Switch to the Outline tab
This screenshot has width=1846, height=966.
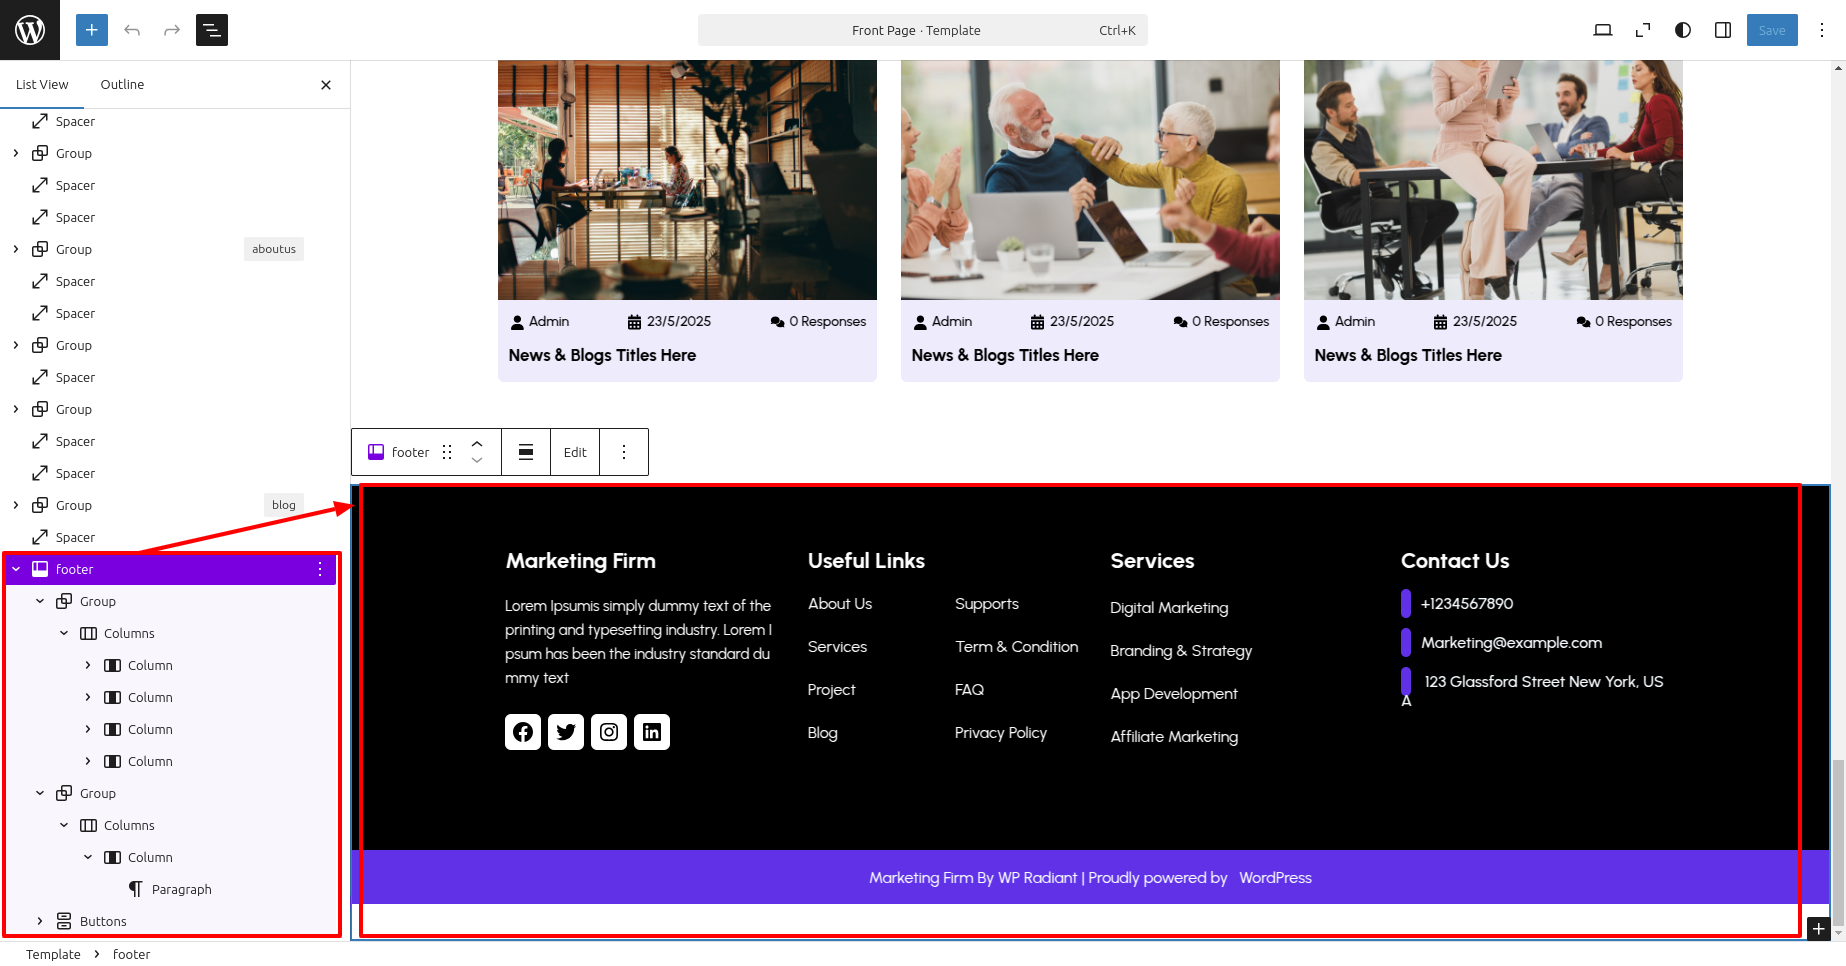tap(122, 85)
